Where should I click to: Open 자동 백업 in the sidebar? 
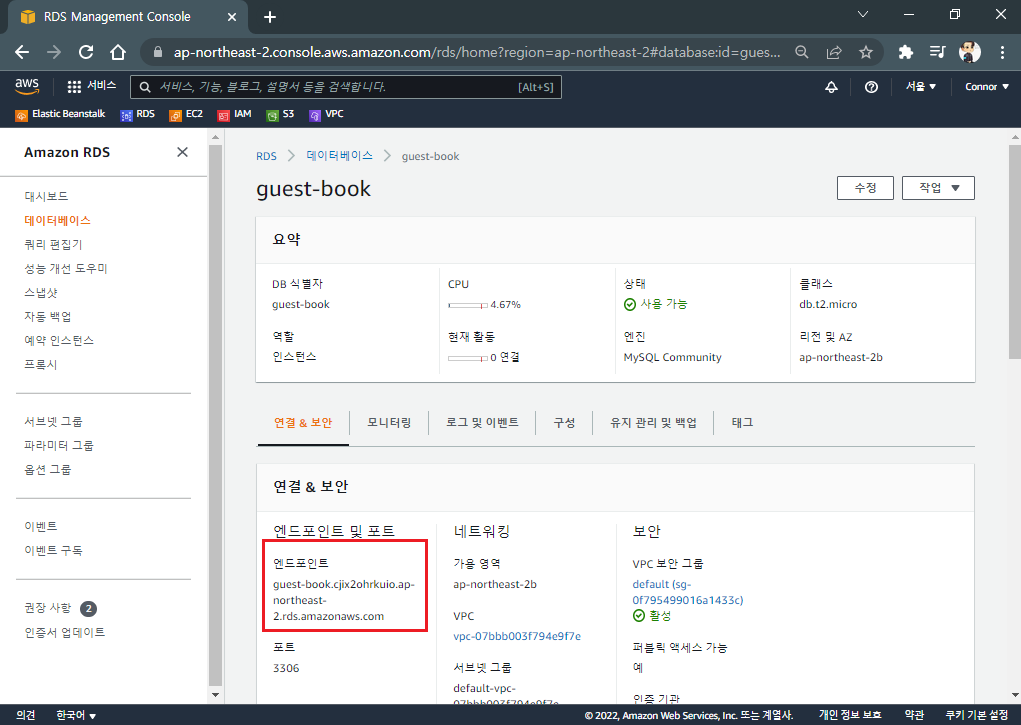point(48,317)
